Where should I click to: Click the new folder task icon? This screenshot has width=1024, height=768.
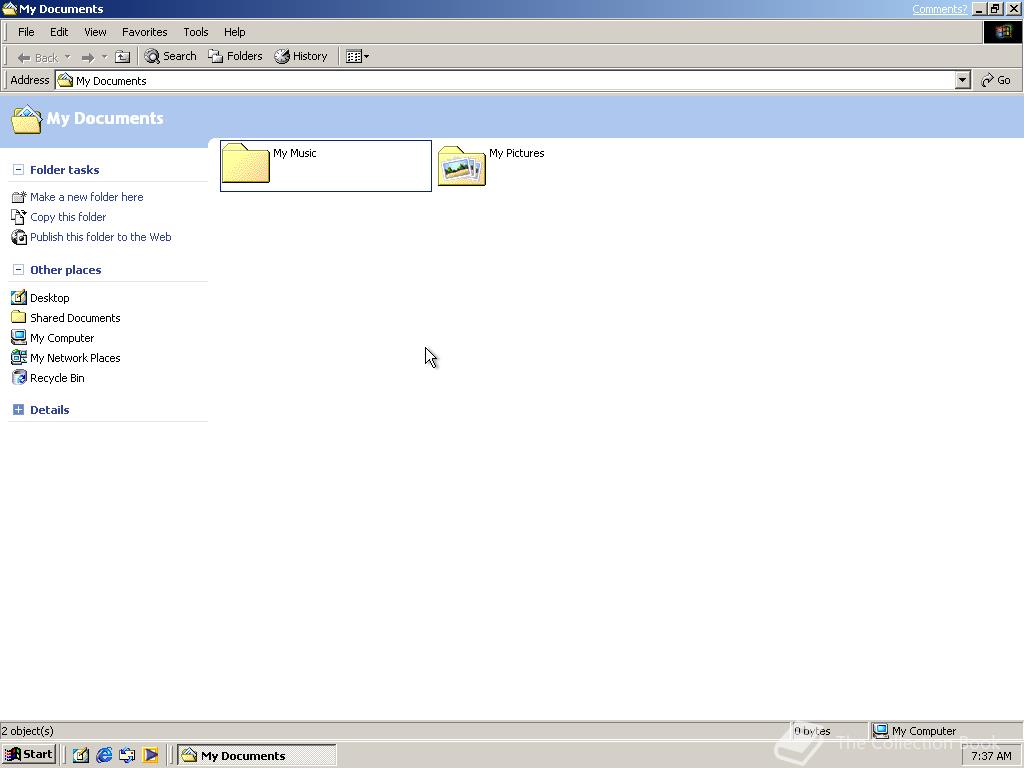pos(19,197)
